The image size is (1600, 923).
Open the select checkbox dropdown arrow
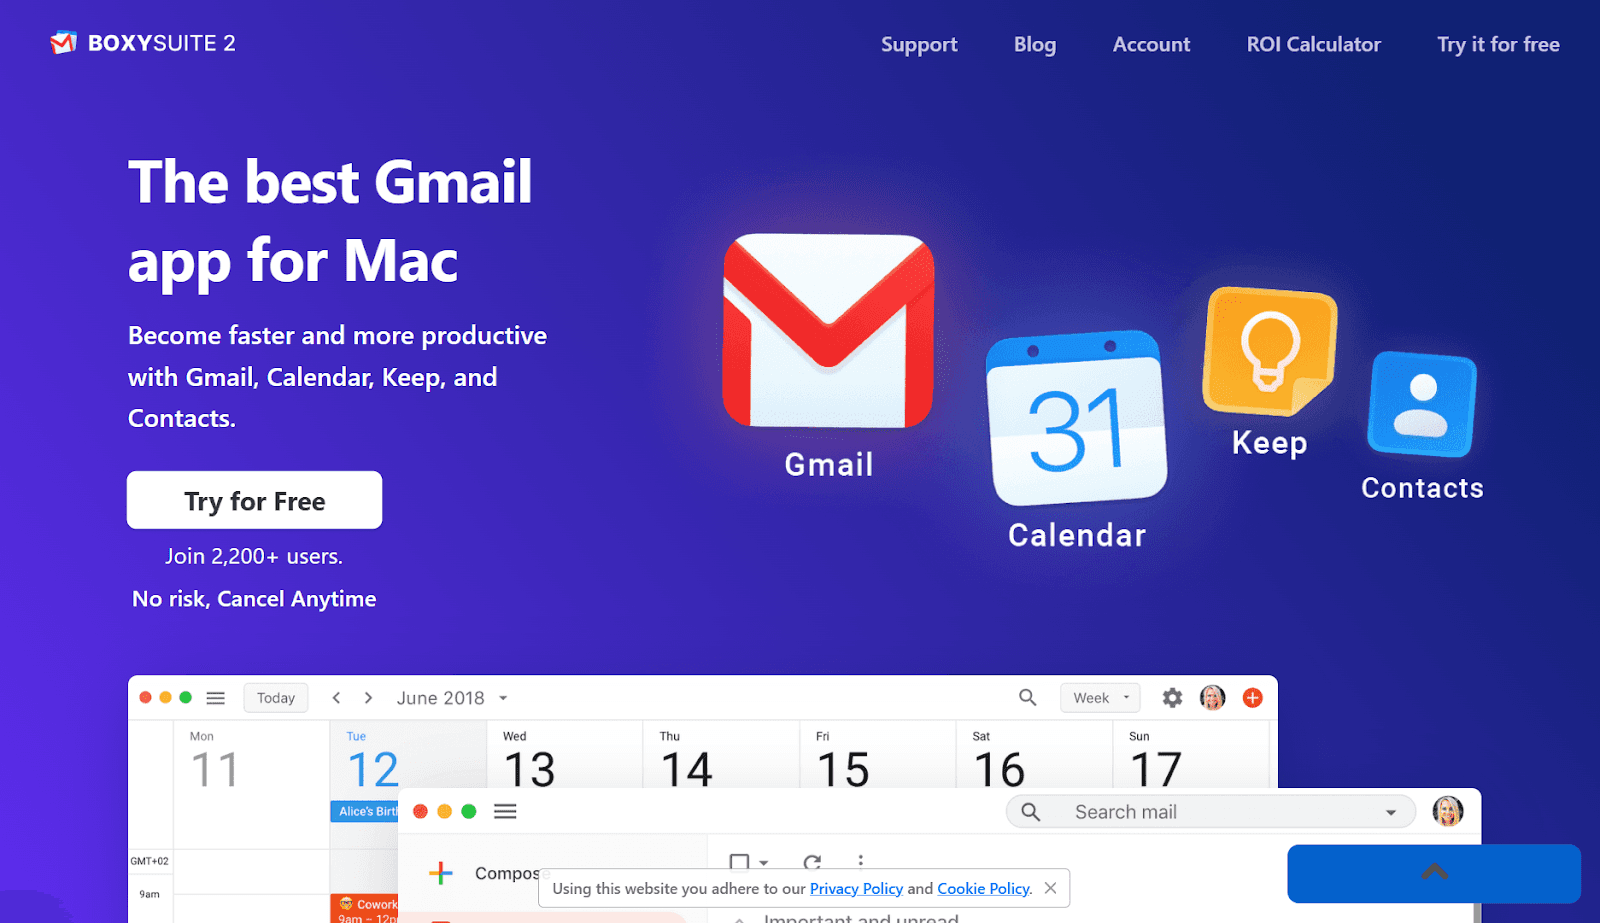764,862
